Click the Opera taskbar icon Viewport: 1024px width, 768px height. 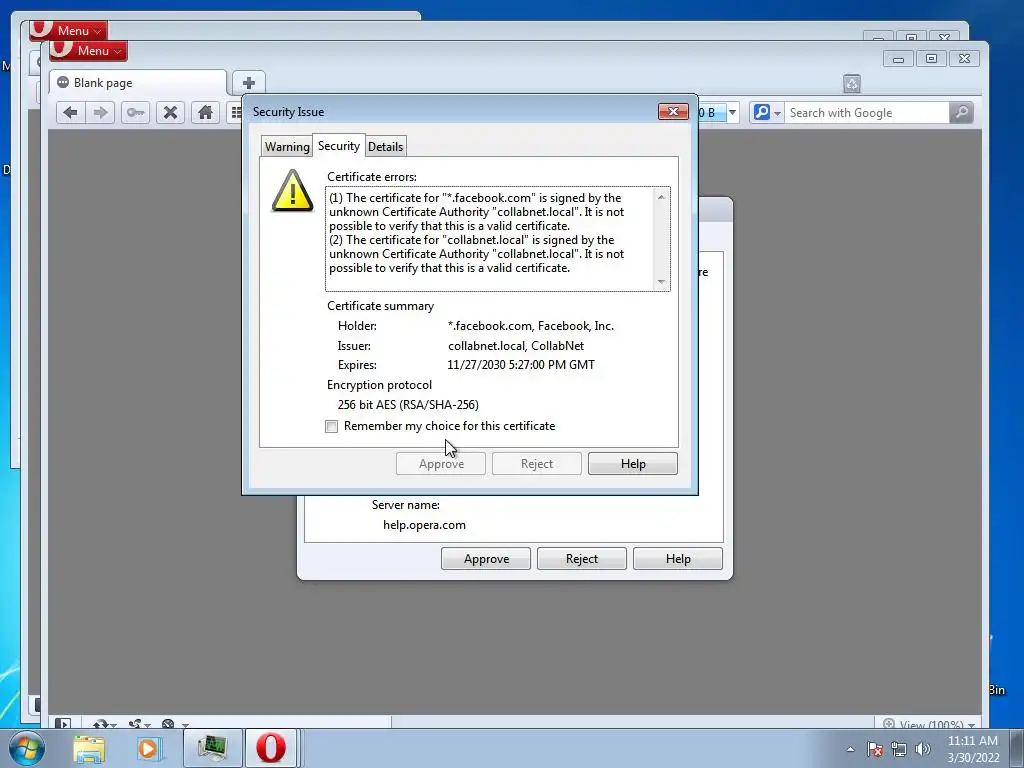pos(271,748)
